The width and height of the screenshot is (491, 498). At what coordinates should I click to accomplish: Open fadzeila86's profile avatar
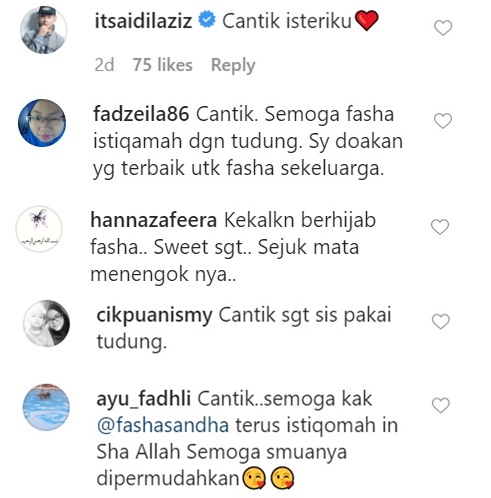42,123
